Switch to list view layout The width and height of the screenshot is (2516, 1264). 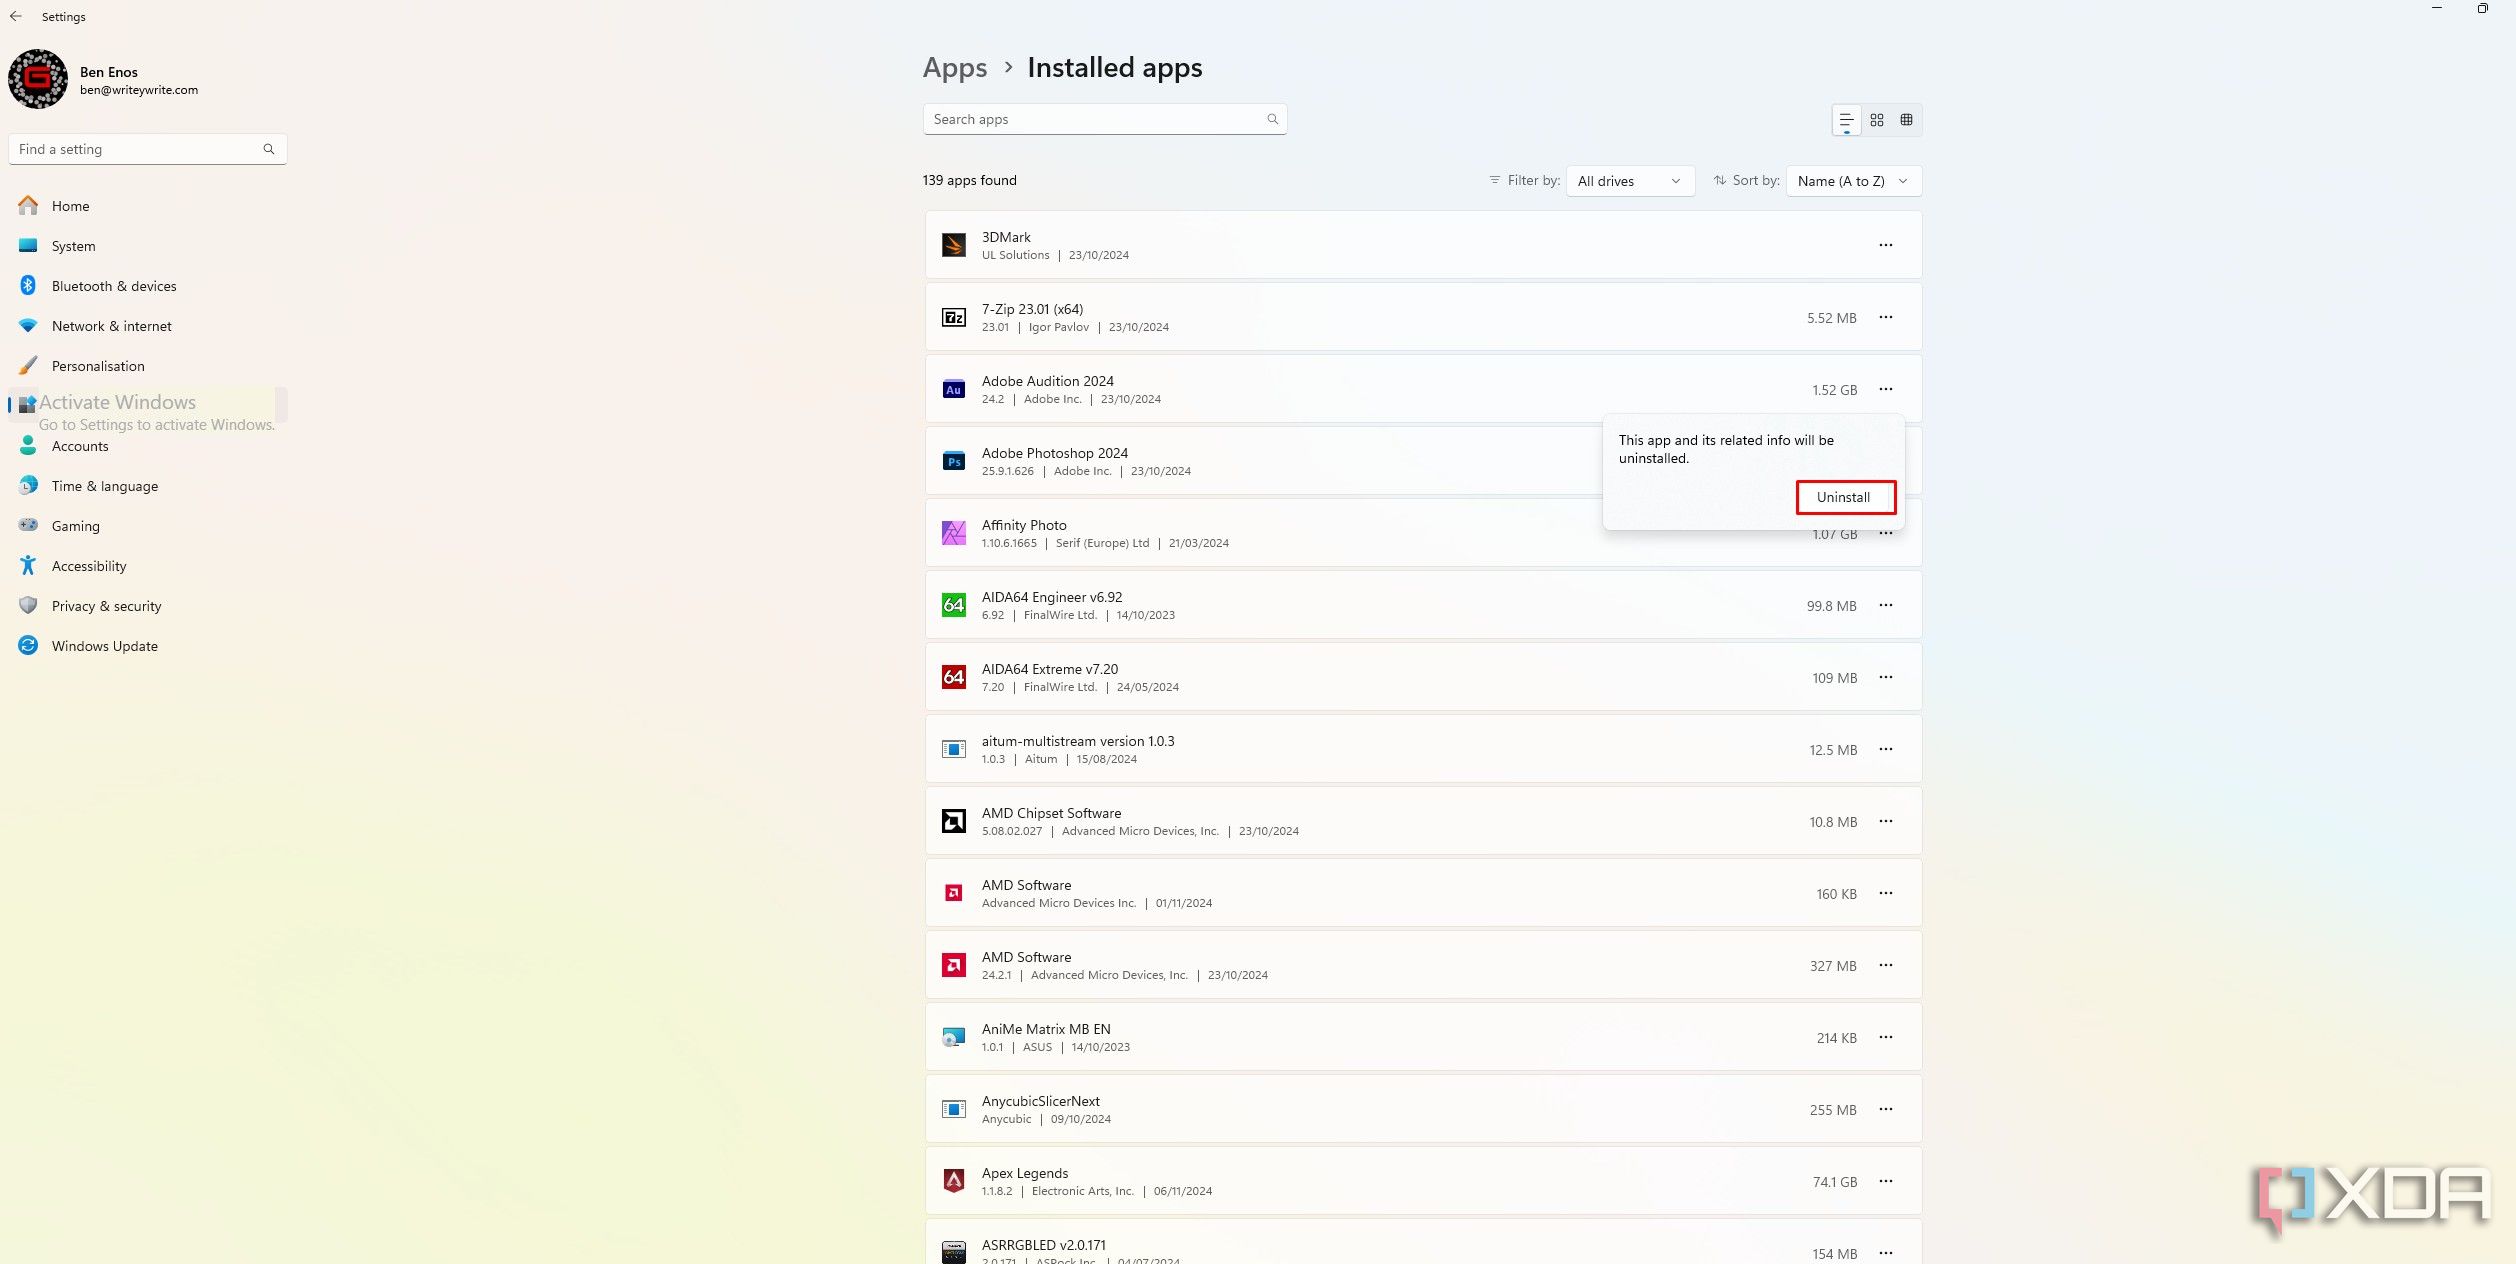coord(1846,120)
